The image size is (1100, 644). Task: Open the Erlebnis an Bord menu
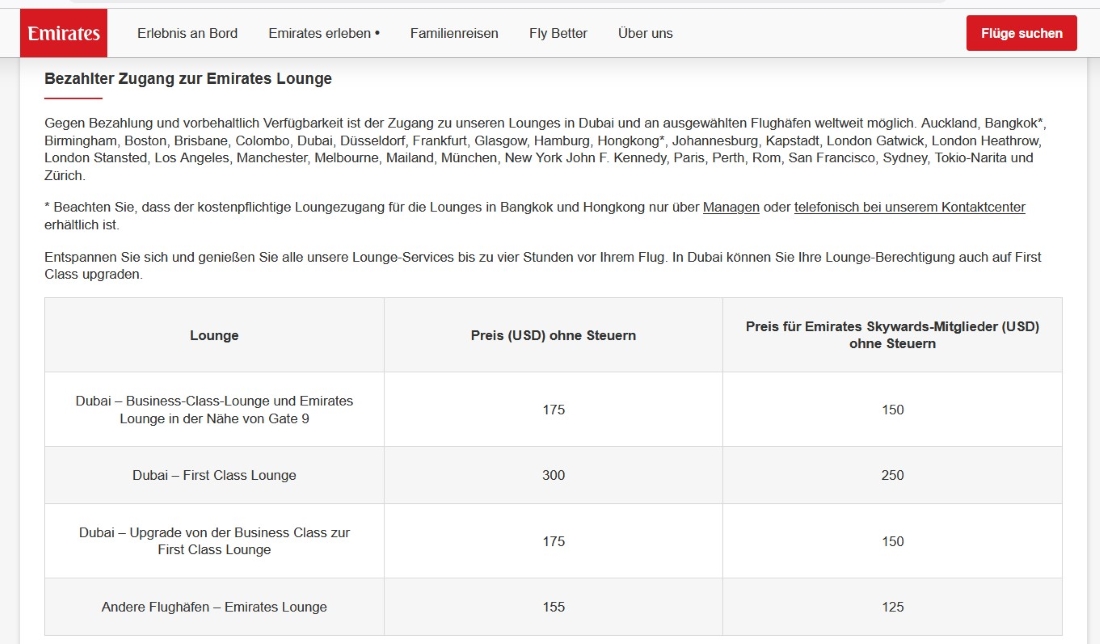tap(187, 33)
